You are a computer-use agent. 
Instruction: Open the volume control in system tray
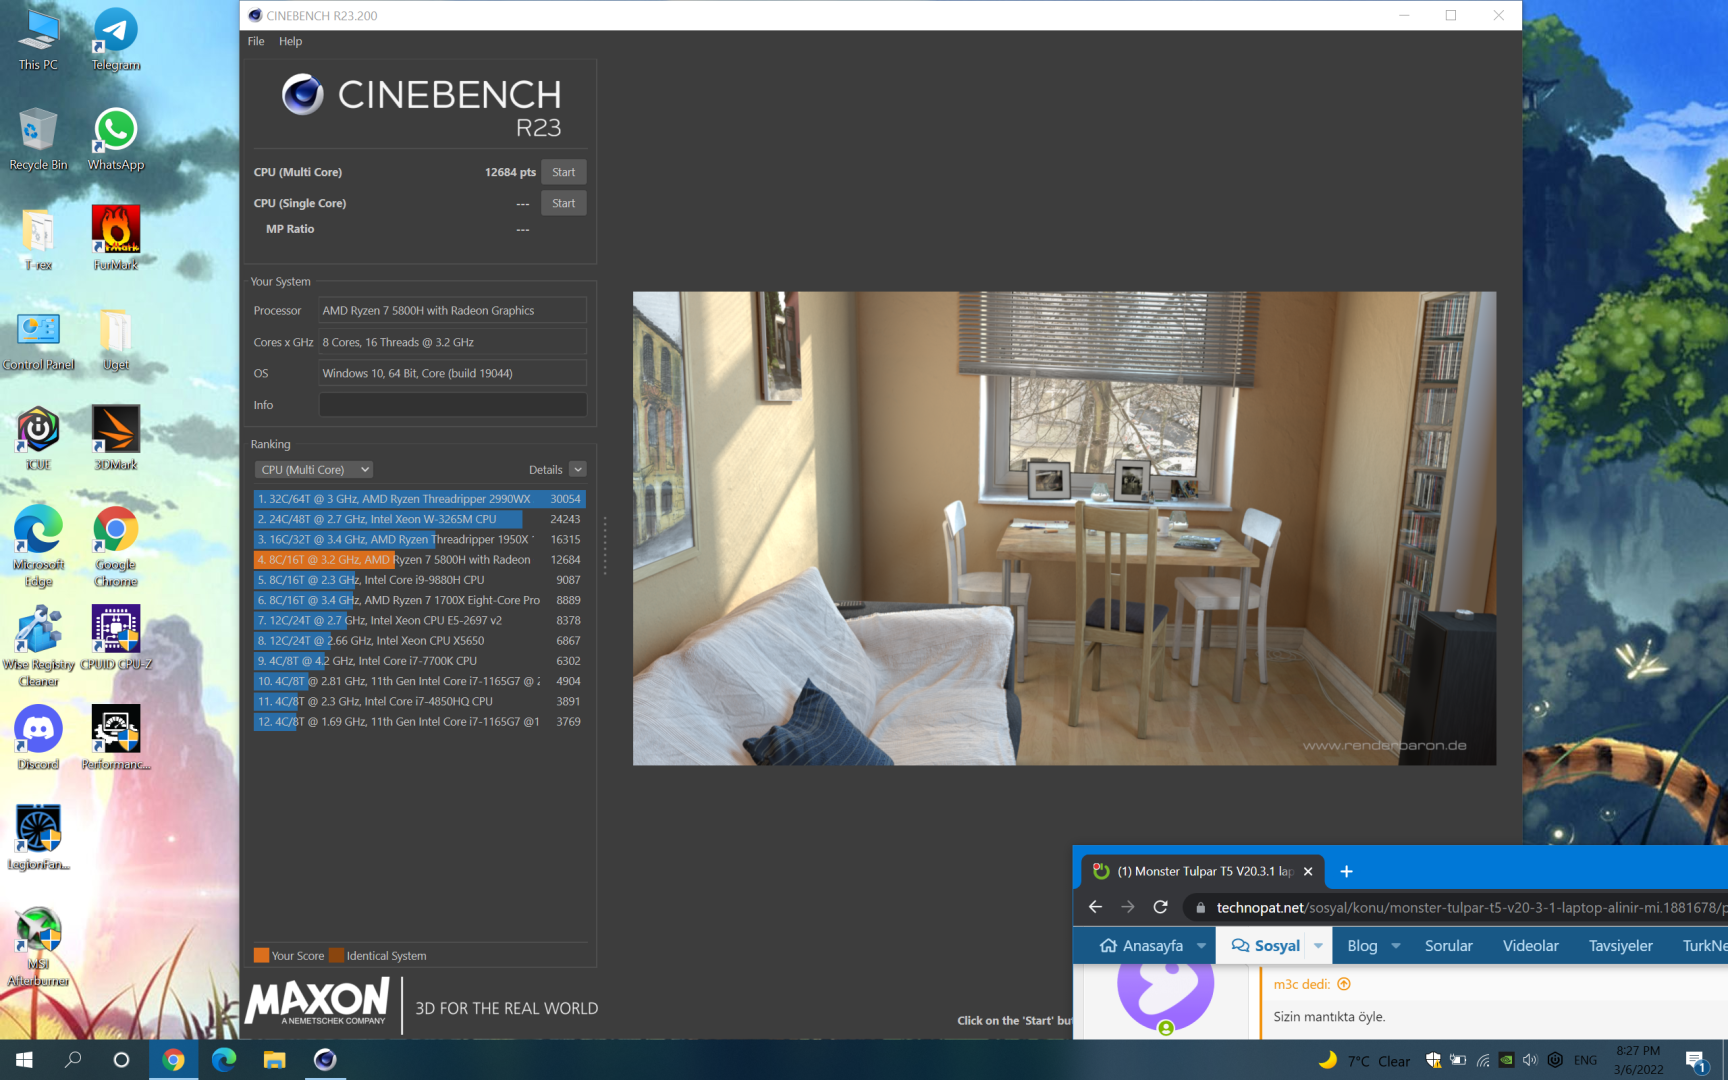tap(1530, 1060)
